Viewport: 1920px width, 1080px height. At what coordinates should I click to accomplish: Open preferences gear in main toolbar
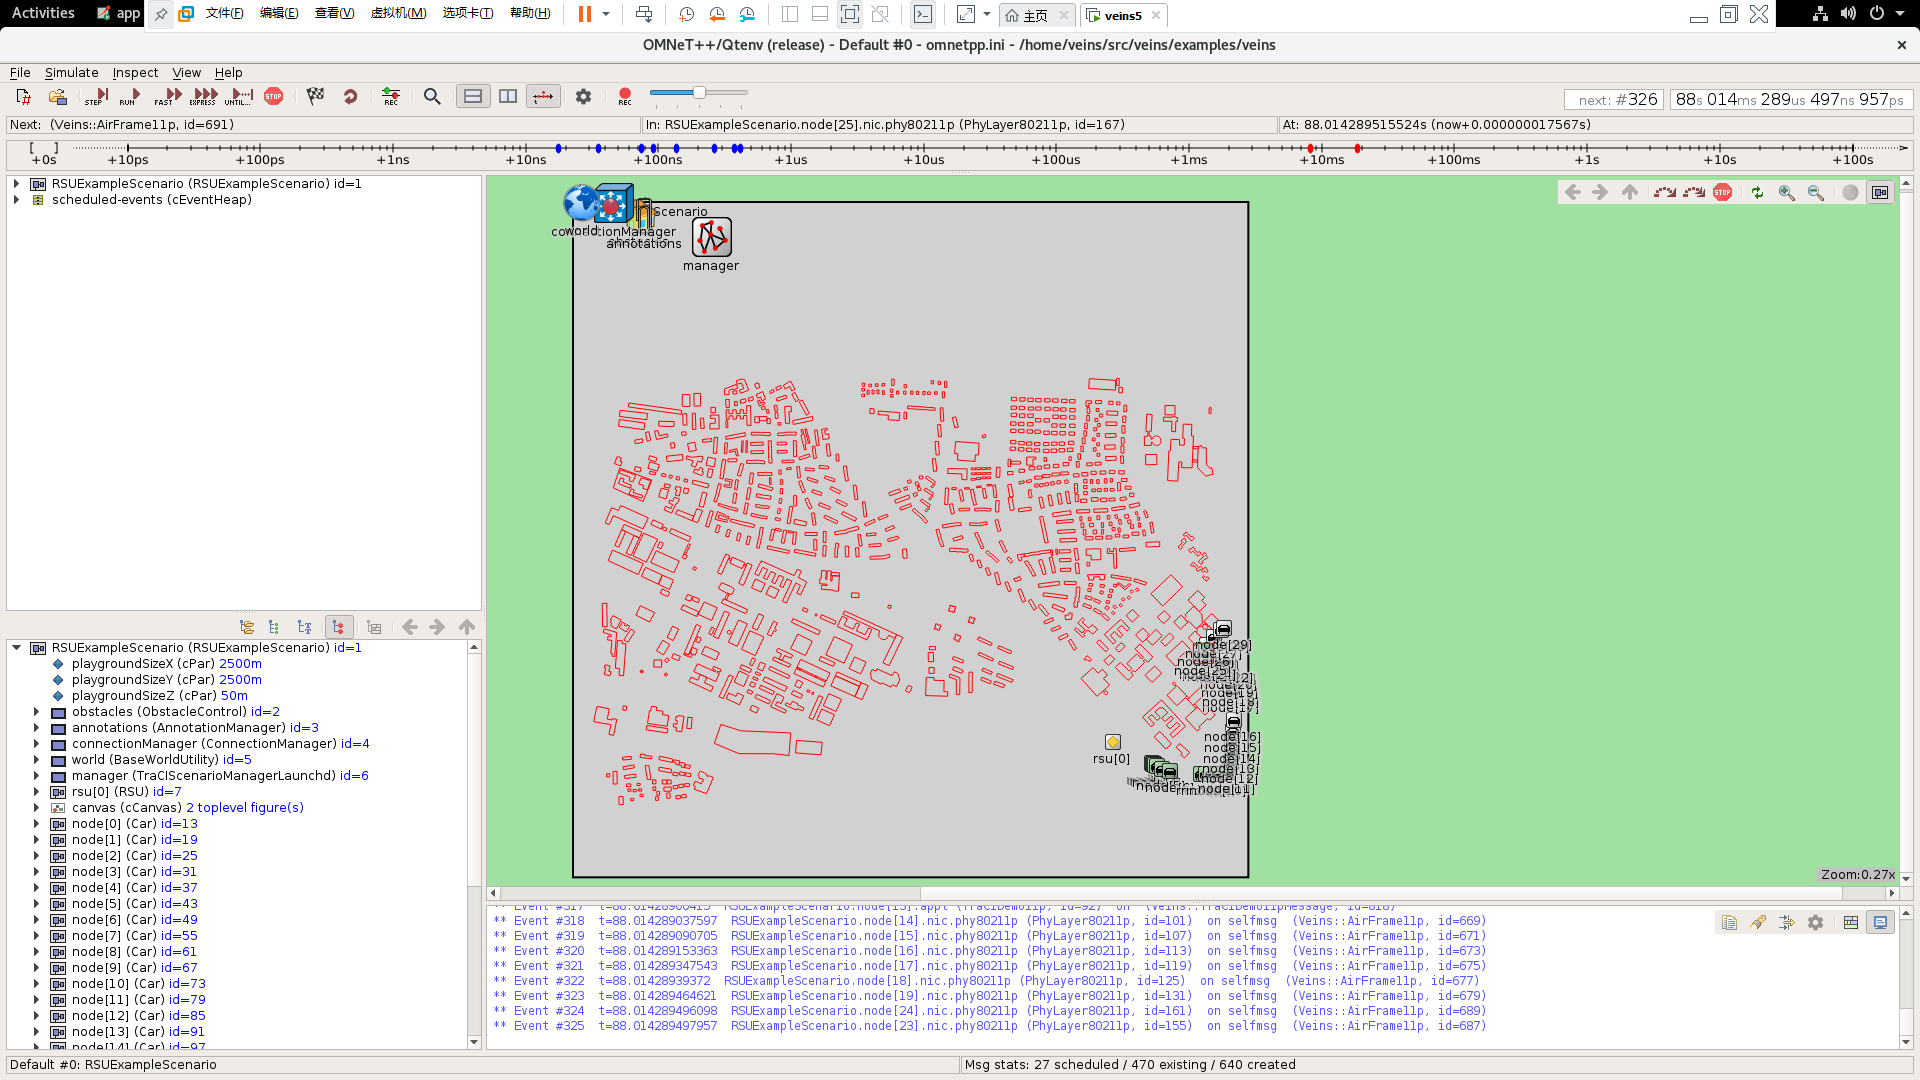(583, 96)
